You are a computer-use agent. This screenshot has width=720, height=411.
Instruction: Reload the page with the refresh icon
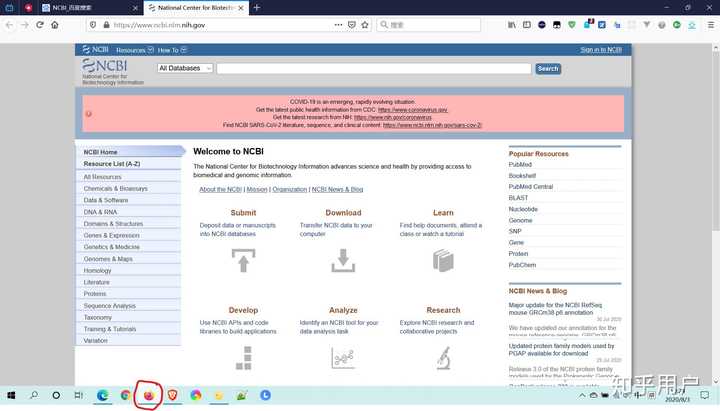point(40,25)
